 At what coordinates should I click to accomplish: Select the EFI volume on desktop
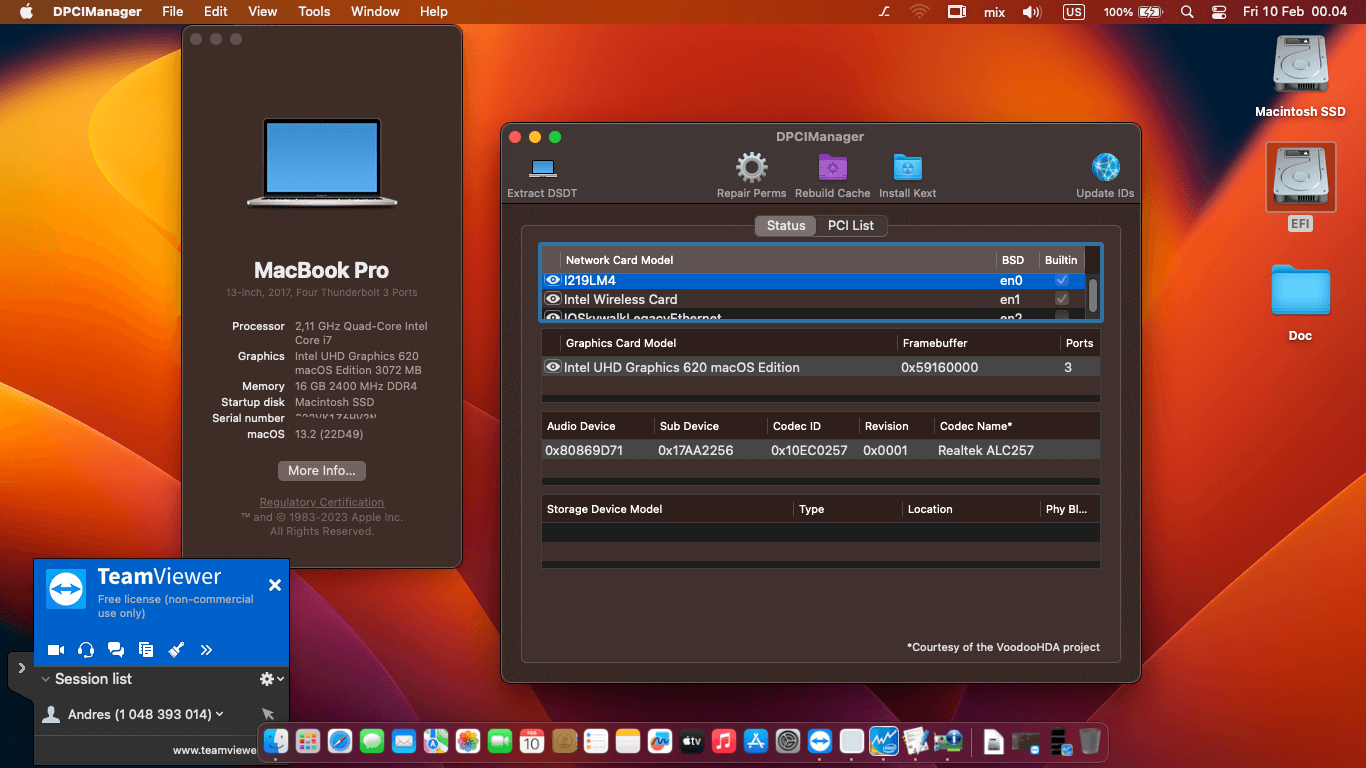pos(1300,187)
